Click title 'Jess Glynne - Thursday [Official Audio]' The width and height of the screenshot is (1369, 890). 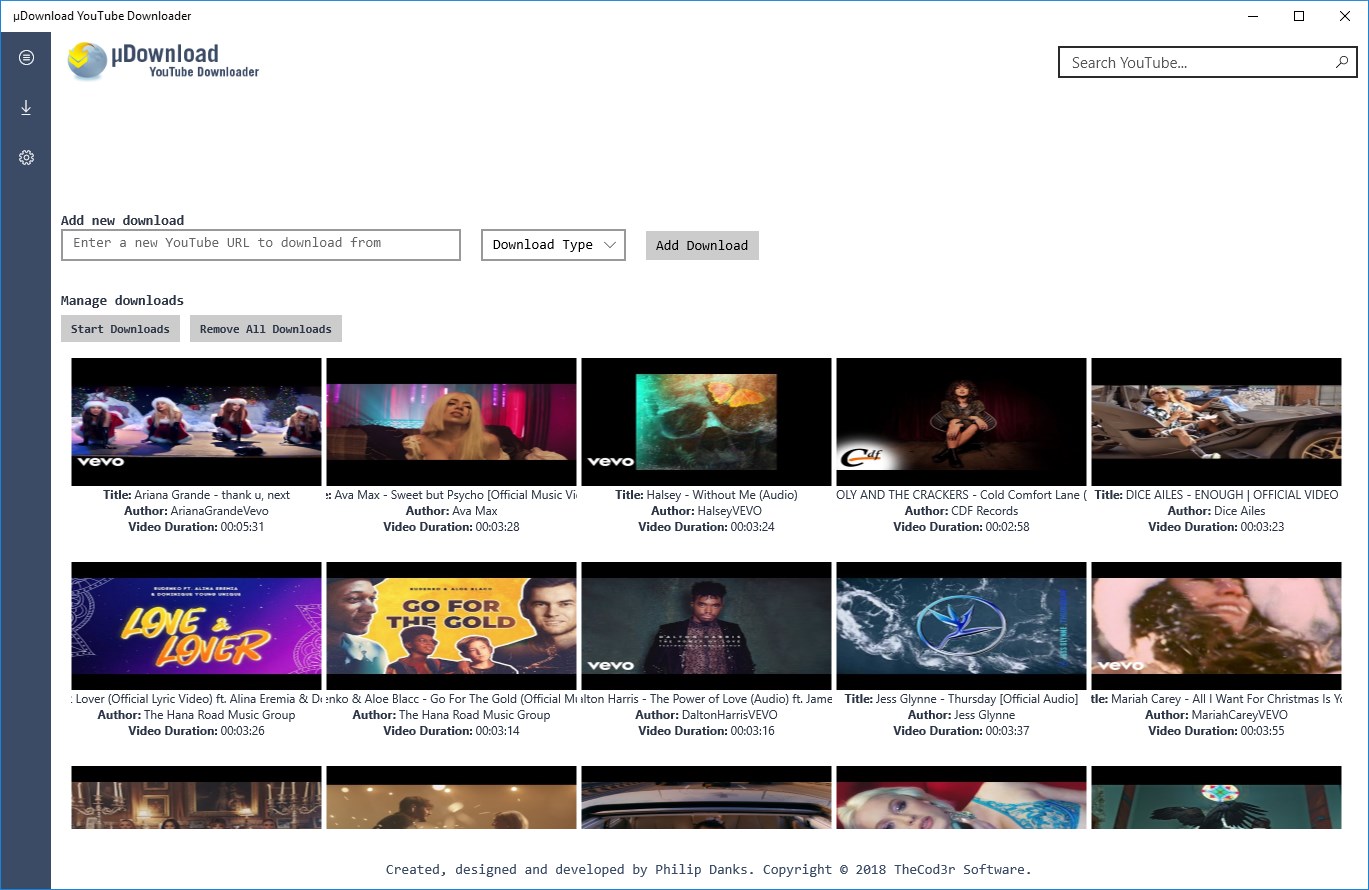977,699
